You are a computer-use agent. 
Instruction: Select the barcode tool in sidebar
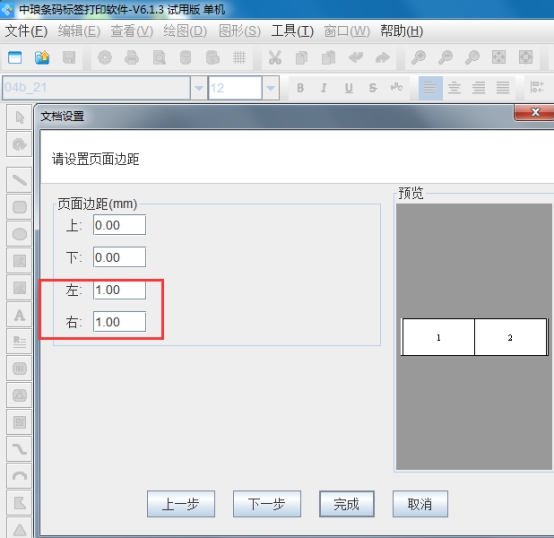pyautogui.click(x=19, y=368)
